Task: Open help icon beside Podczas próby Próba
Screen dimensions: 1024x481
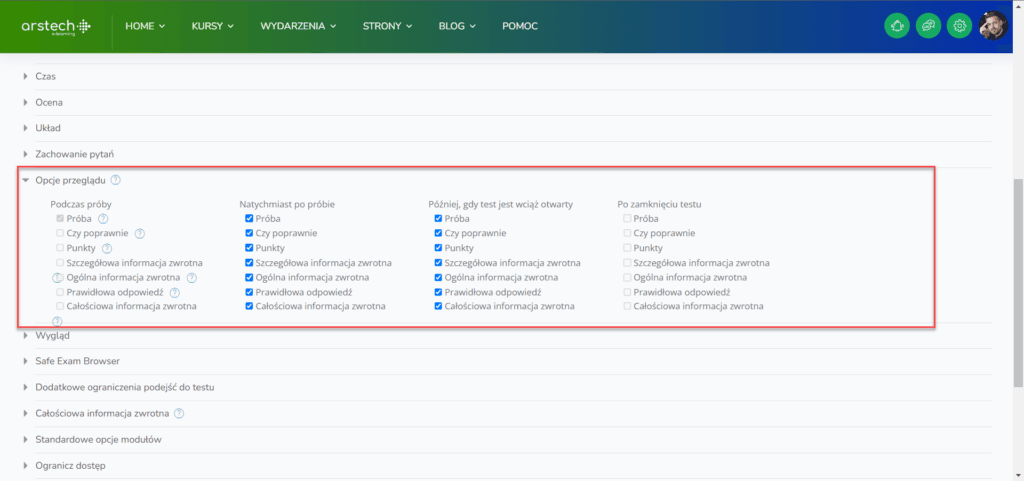Action: 103,219
